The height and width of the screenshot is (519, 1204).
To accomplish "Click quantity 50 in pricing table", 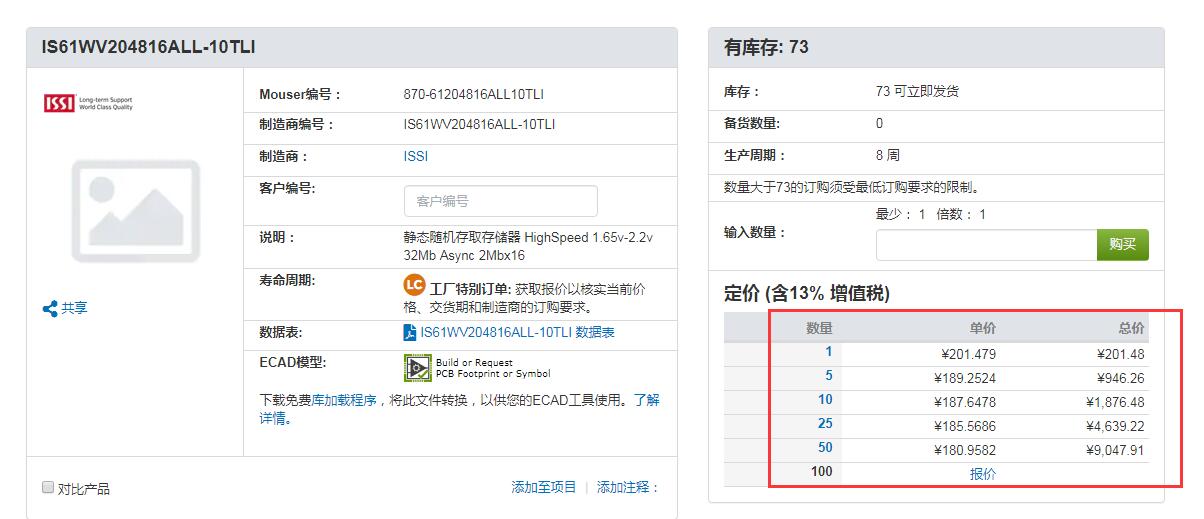I will click(825, 448).
